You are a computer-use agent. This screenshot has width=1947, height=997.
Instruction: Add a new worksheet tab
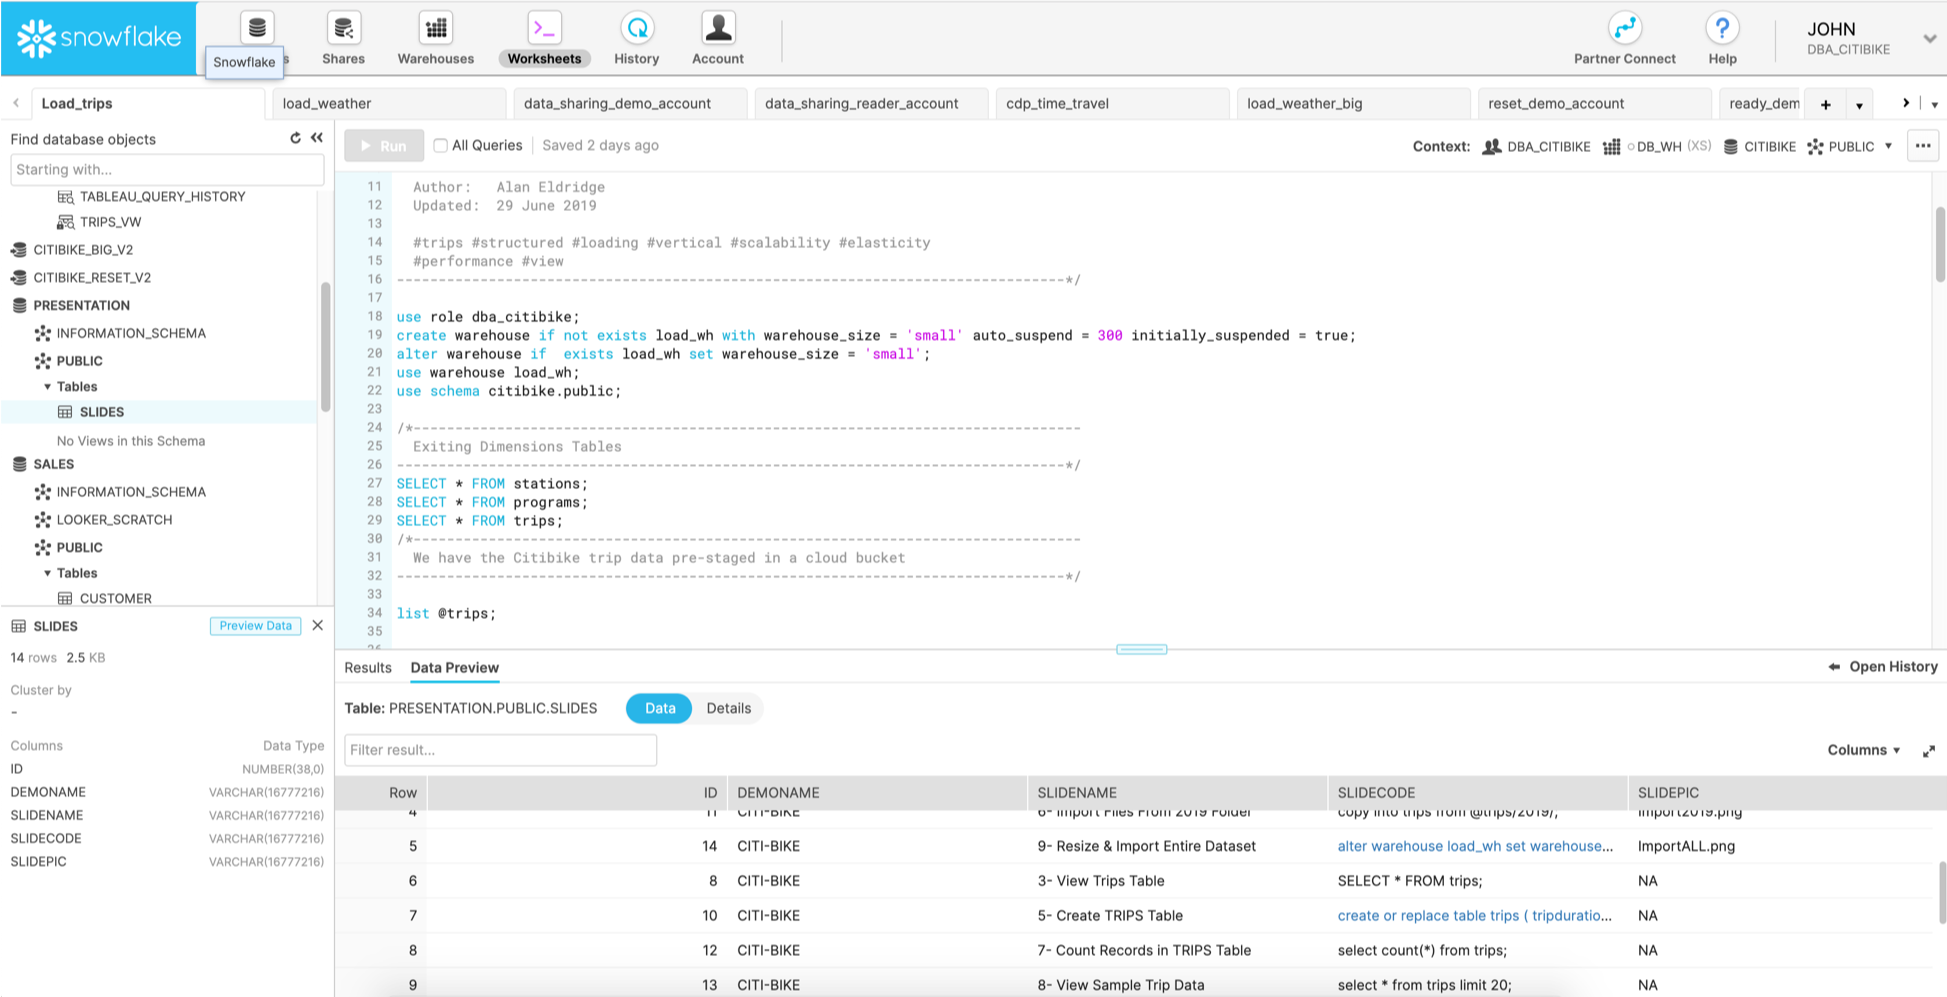[x=1826, y=104]
